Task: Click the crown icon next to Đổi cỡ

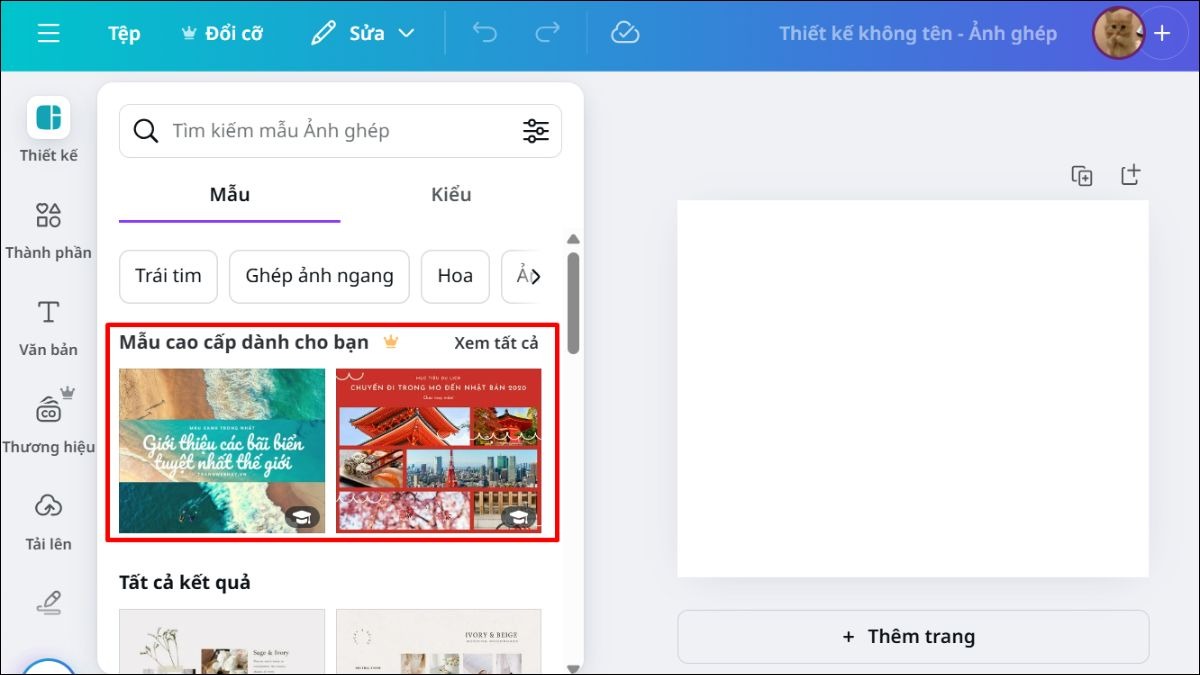Action: pyautogui.click(x=188, y=33)
